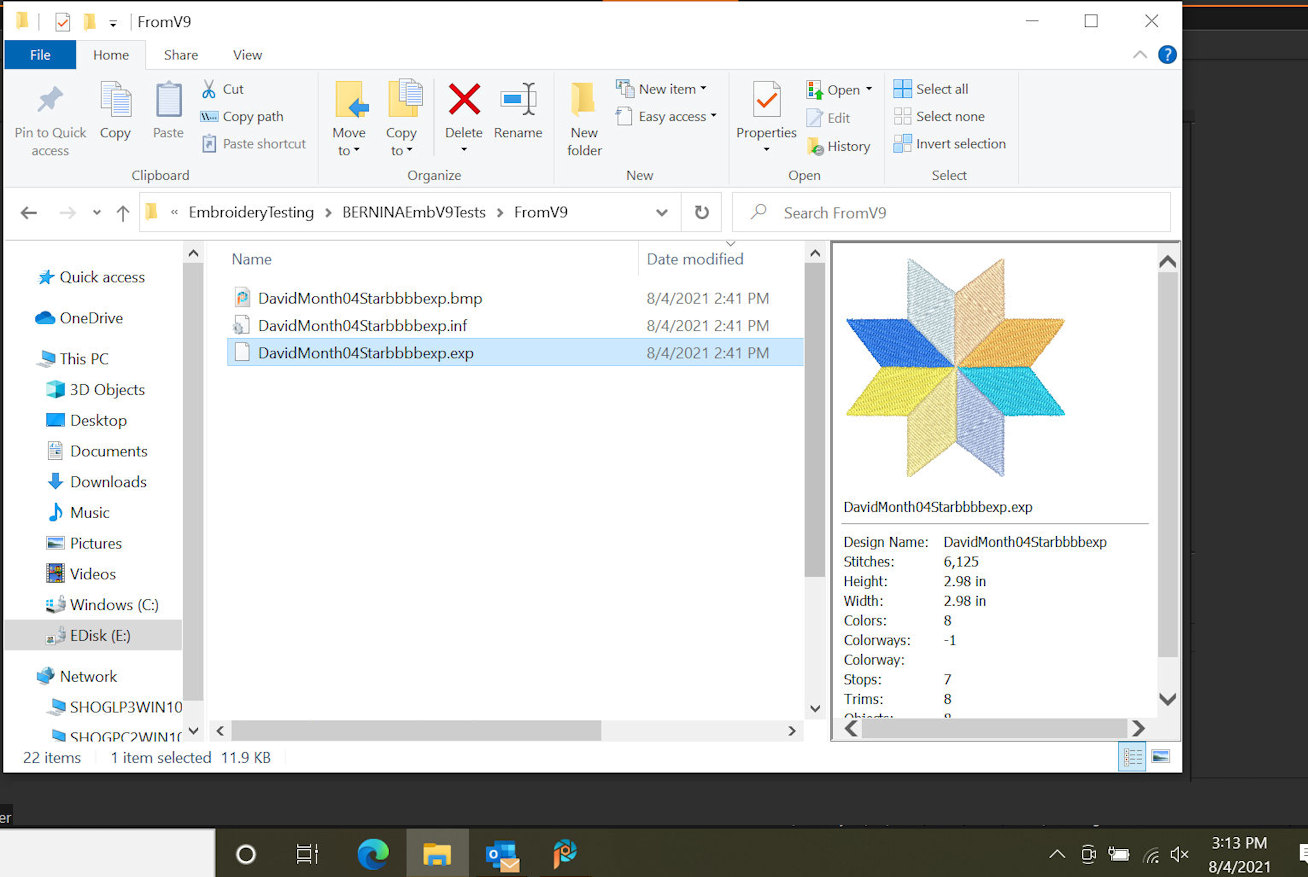Click BERNINAEmbV9Tests in the address path
The width and height of the screenshot is (1308, 877).
pyautogui.click(x=414, y=212)
